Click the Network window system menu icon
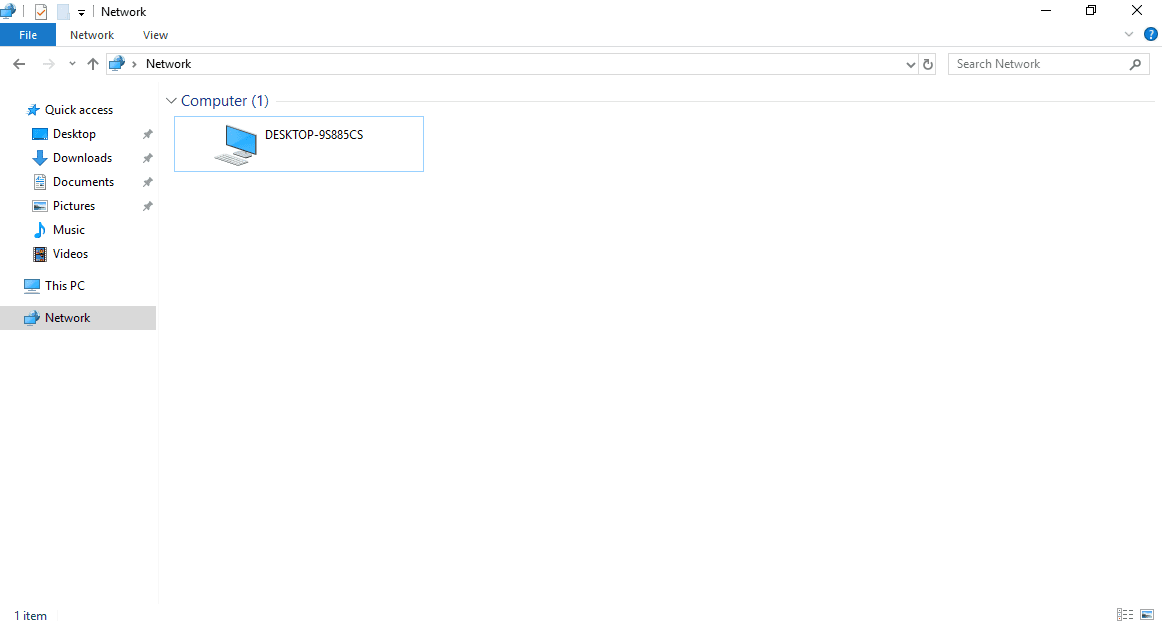1162x627 pixels. point(8,11)
